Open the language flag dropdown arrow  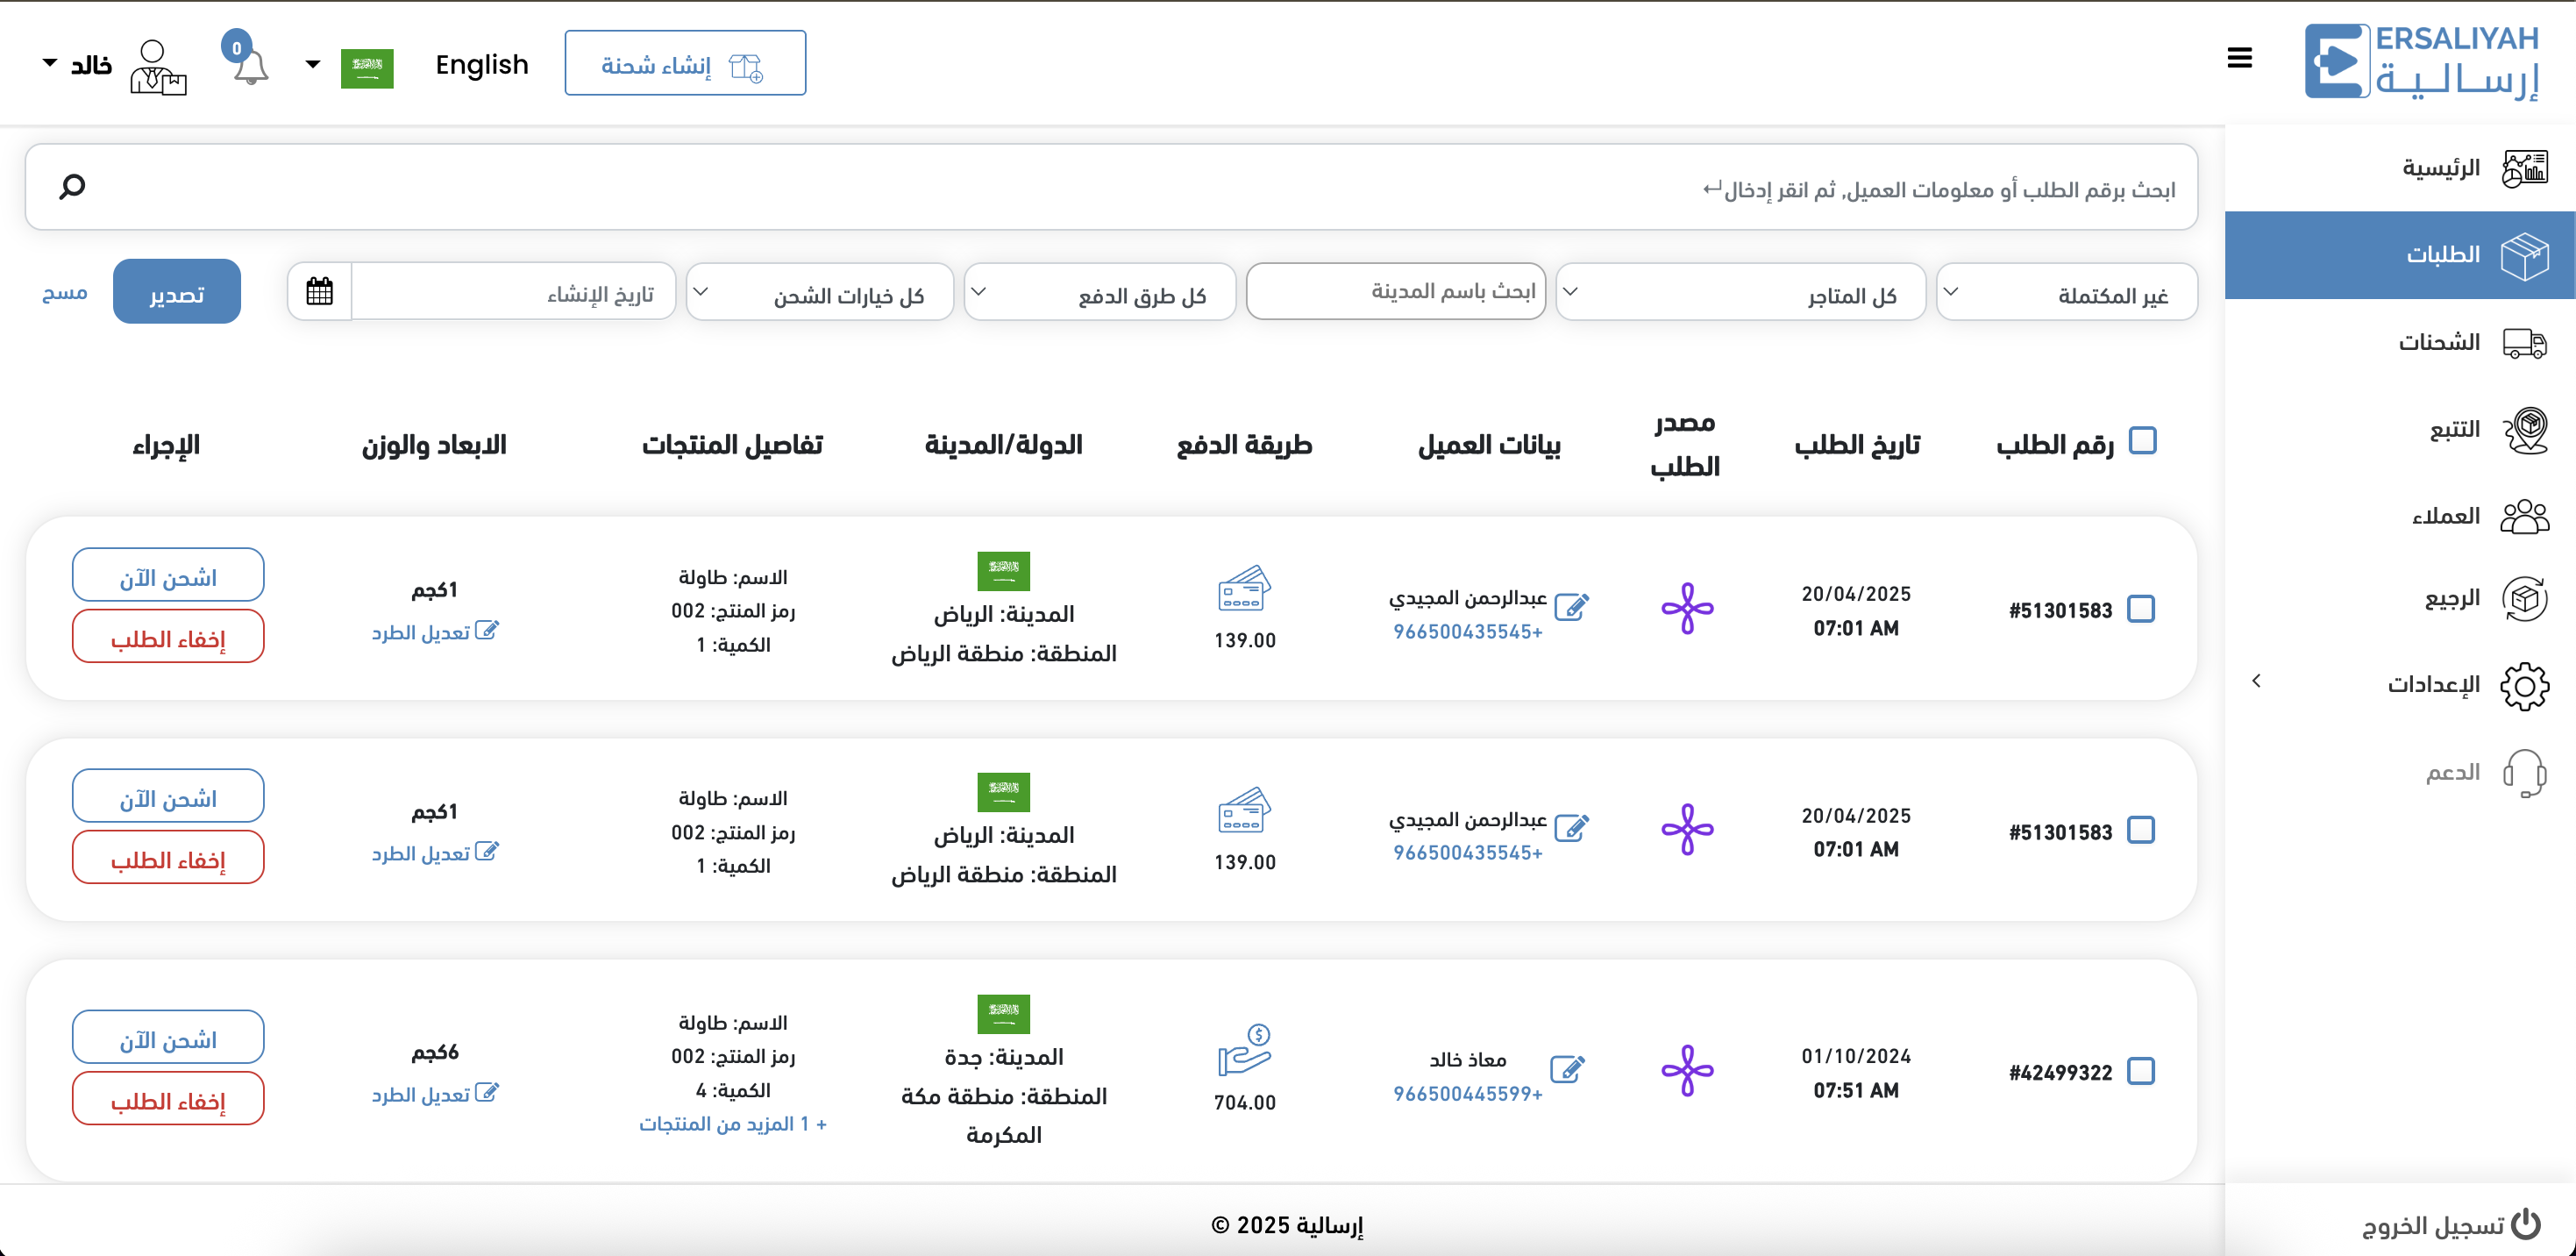pos(313,65)
